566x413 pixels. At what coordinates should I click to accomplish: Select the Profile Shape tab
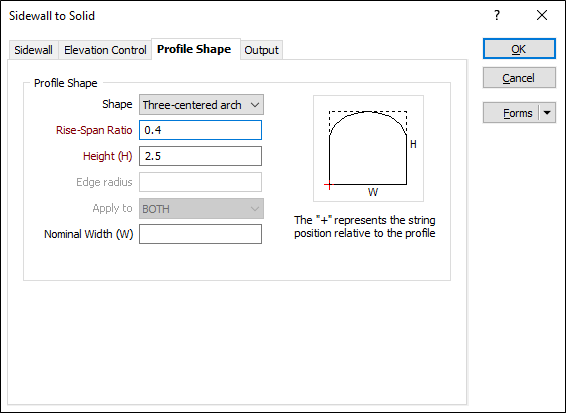(x=194, y=49)
